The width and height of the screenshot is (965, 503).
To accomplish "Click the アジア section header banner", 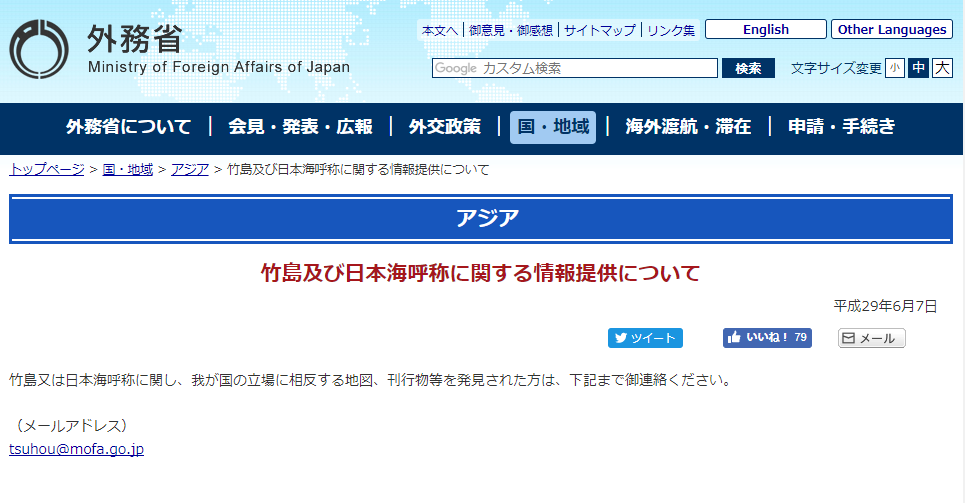I will pos(481,219).
